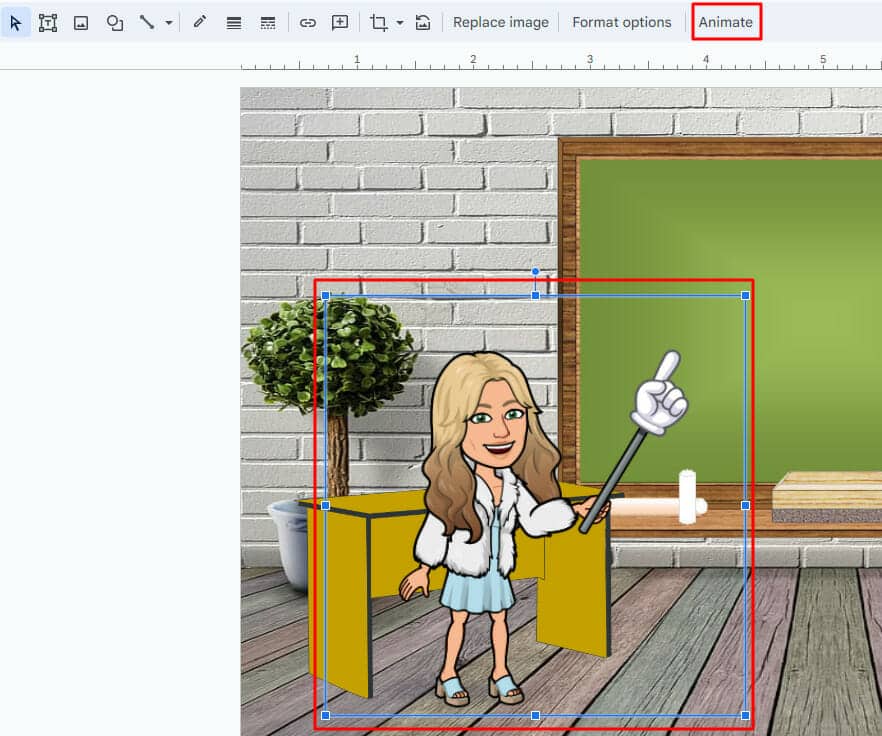Click the Replace image button
Image resolution: width=882 pixels, height=736 pixels.
500,21
